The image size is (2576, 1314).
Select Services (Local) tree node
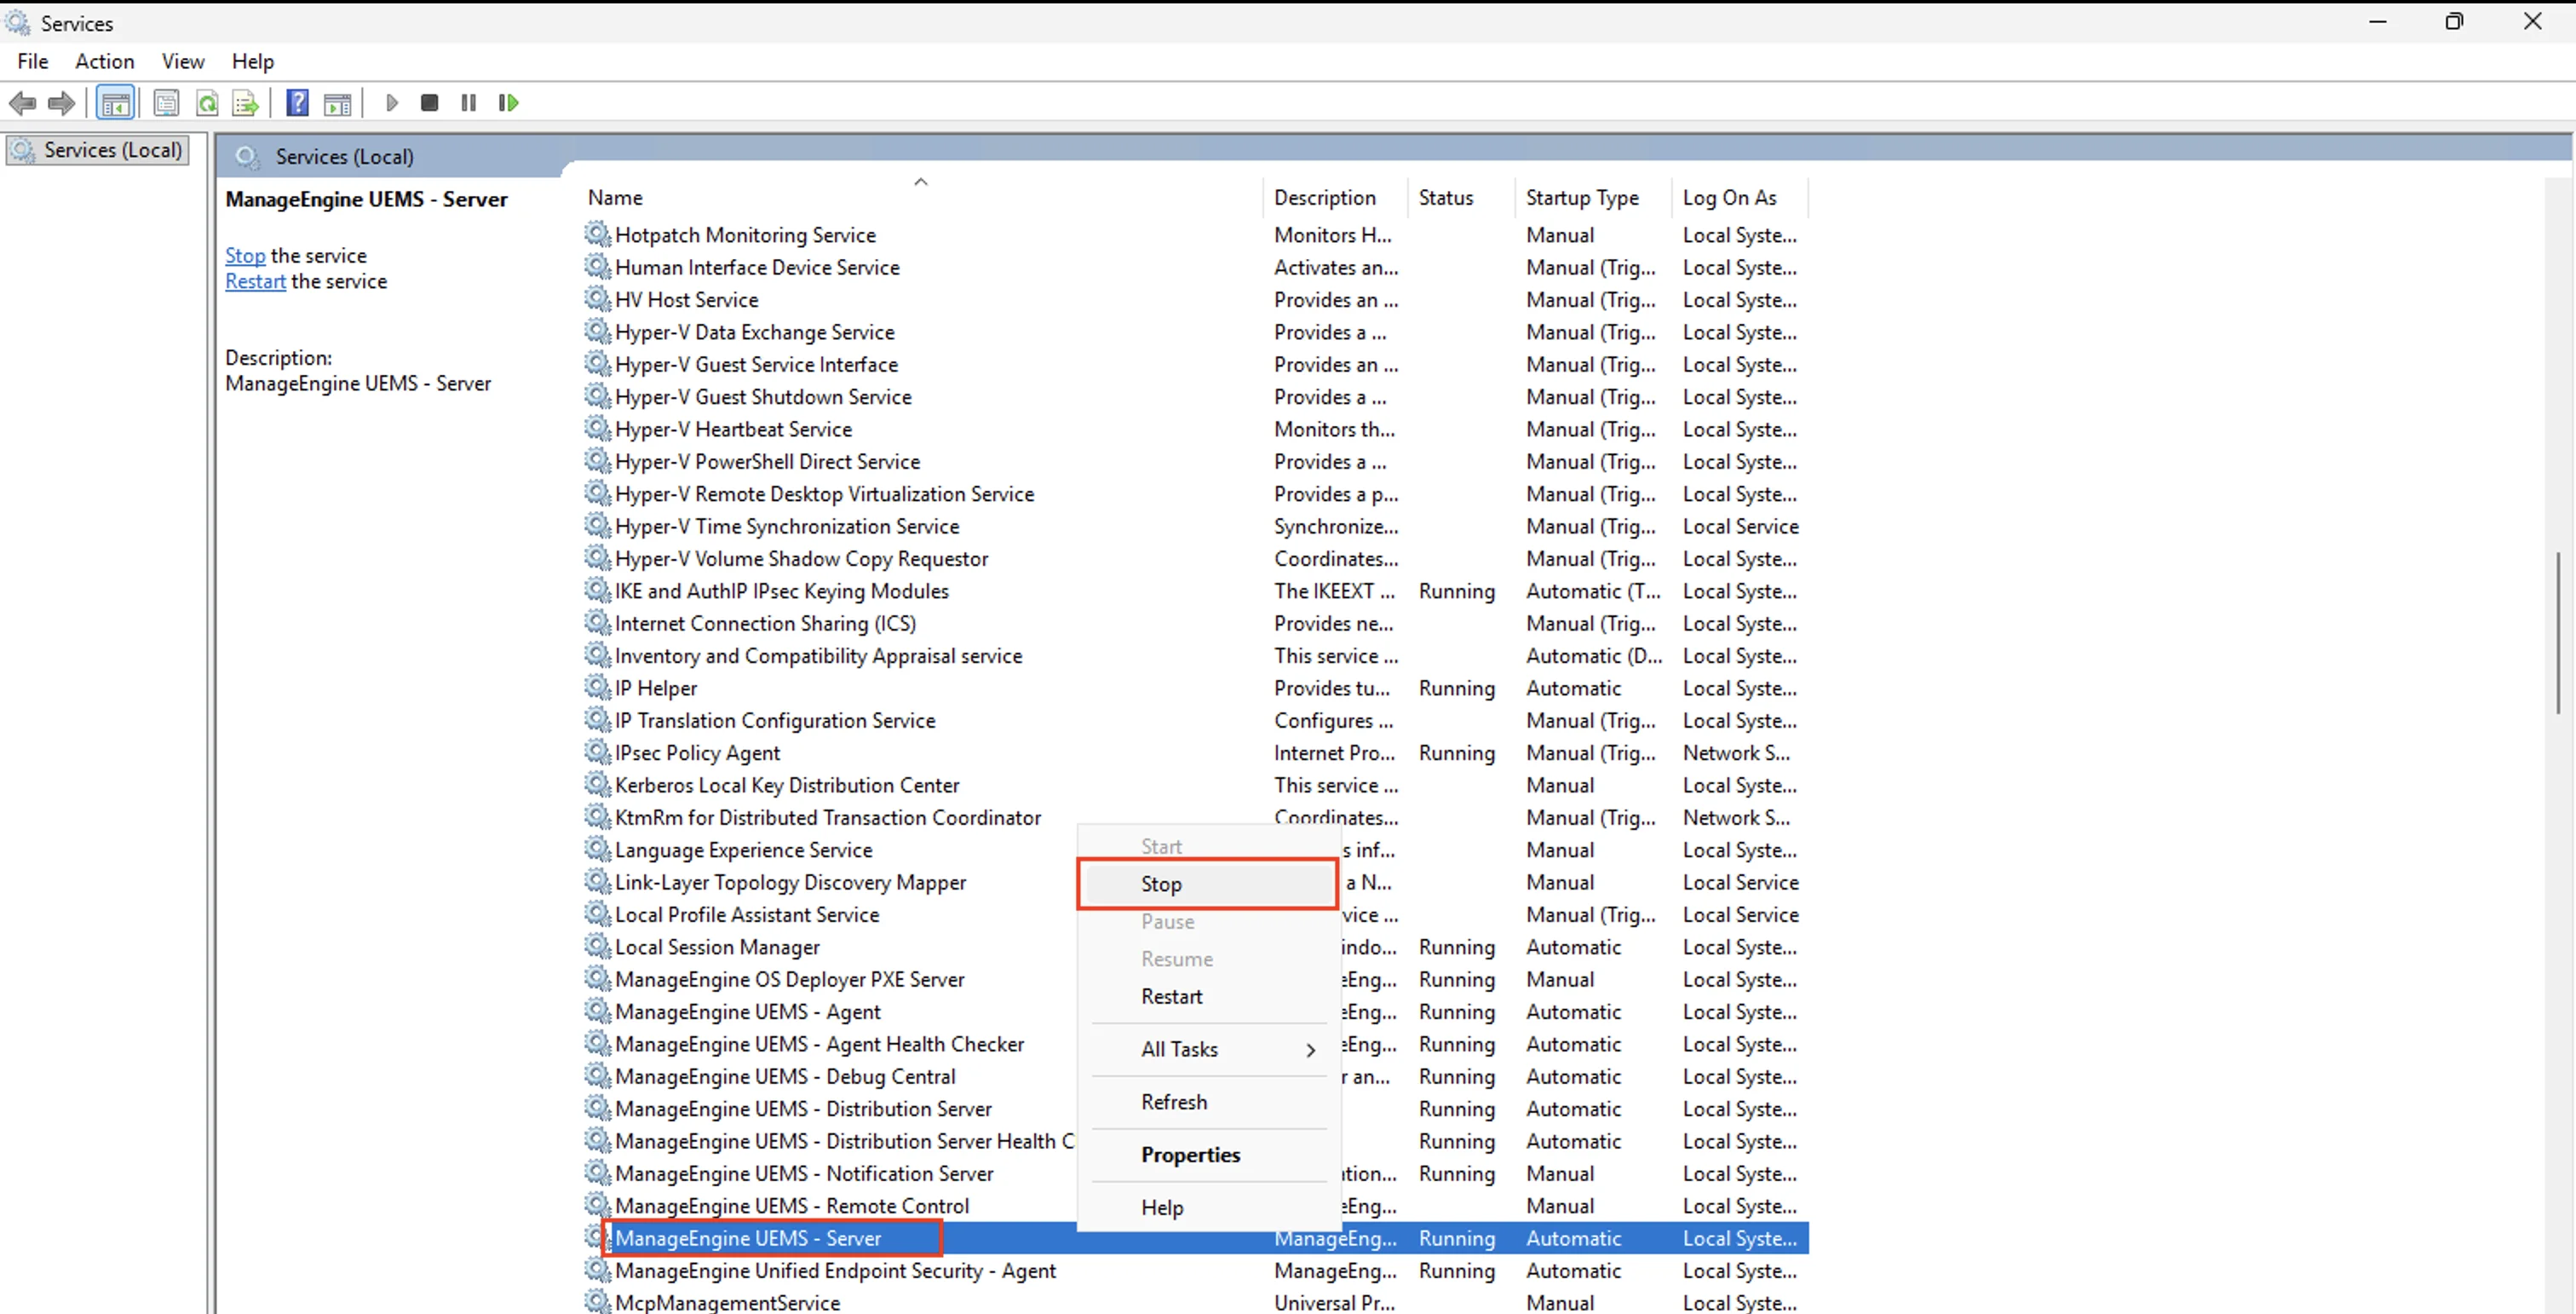98,150
